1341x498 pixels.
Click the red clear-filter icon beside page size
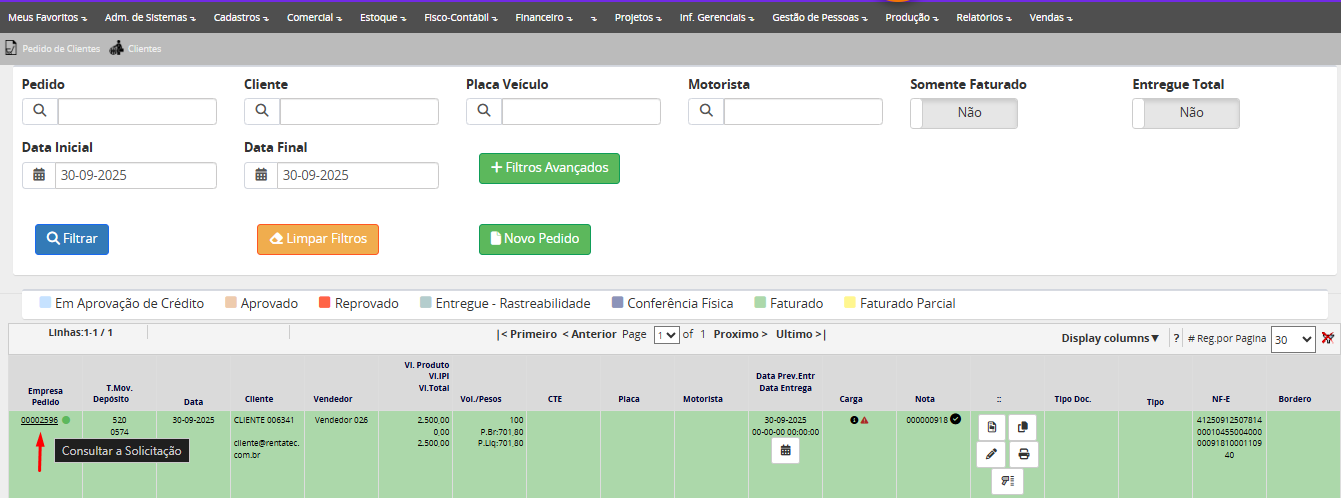point(1328,338)
